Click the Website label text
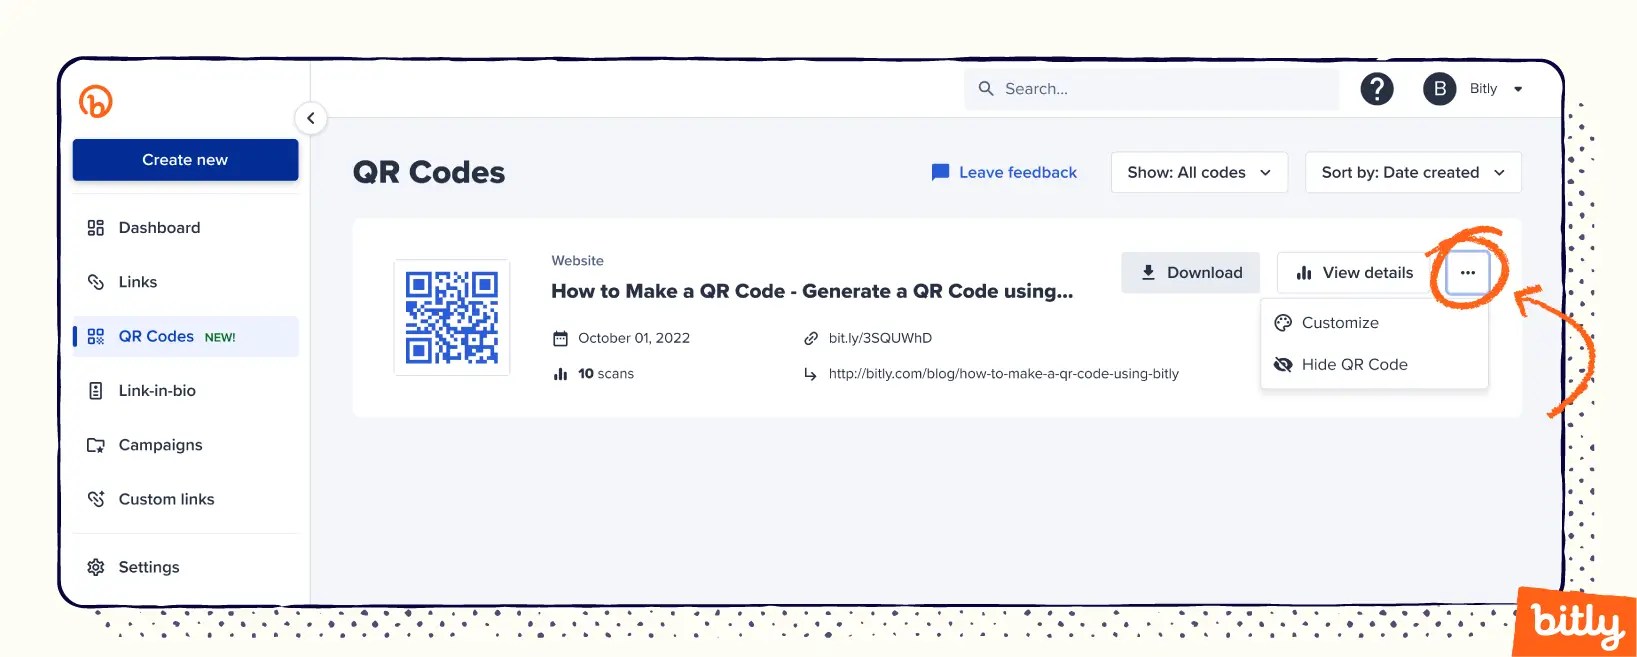The image size is (1637, 657). tap(577, 260)
